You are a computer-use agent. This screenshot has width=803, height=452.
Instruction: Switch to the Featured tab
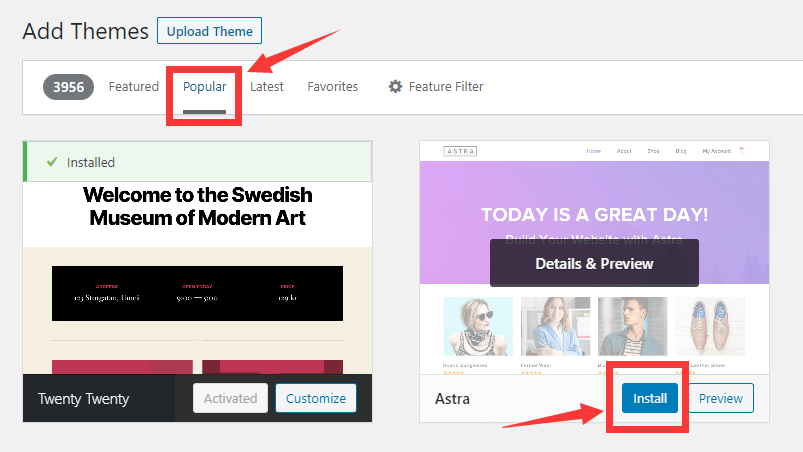click(133, 87)
